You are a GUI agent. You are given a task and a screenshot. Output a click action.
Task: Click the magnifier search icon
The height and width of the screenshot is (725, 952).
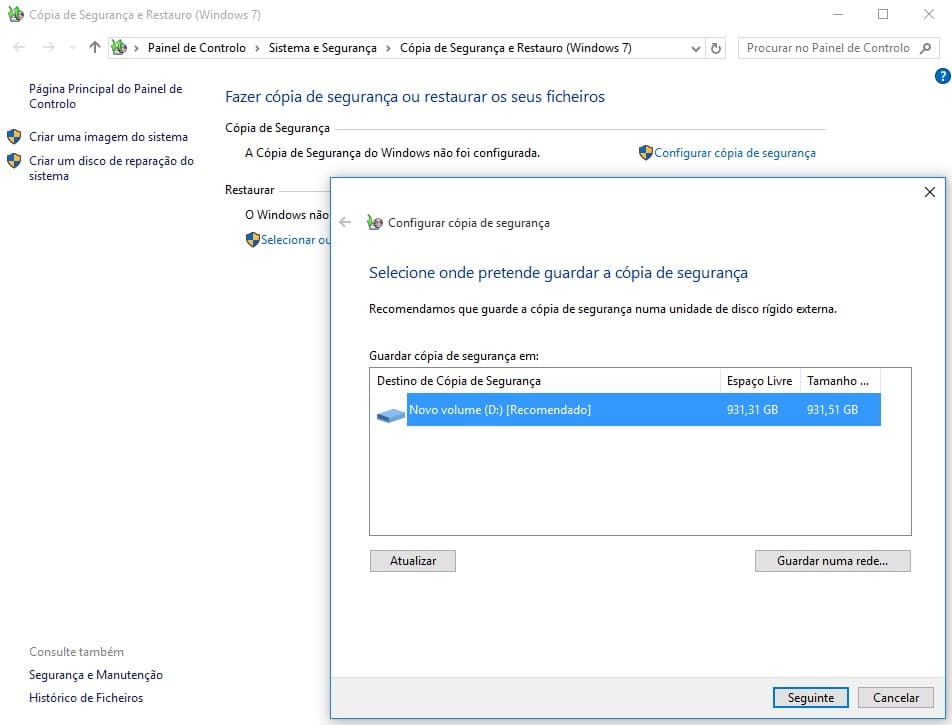point(925,48)
